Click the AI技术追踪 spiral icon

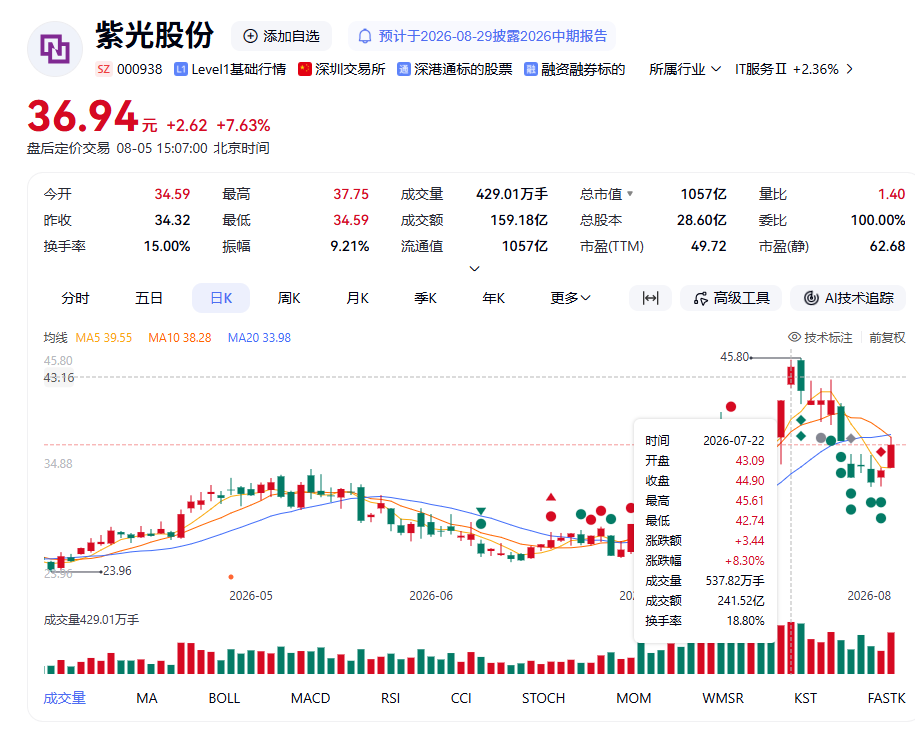(x=811, y=298)
